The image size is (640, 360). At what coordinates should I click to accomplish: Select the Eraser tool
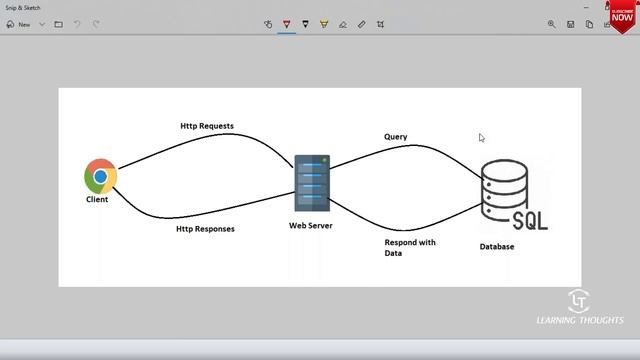point(343,24)
